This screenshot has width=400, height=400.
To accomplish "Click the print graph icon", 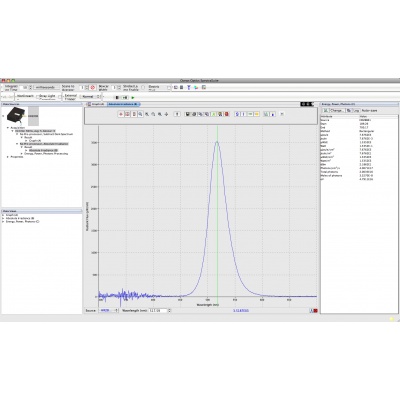I will (194, 114).
